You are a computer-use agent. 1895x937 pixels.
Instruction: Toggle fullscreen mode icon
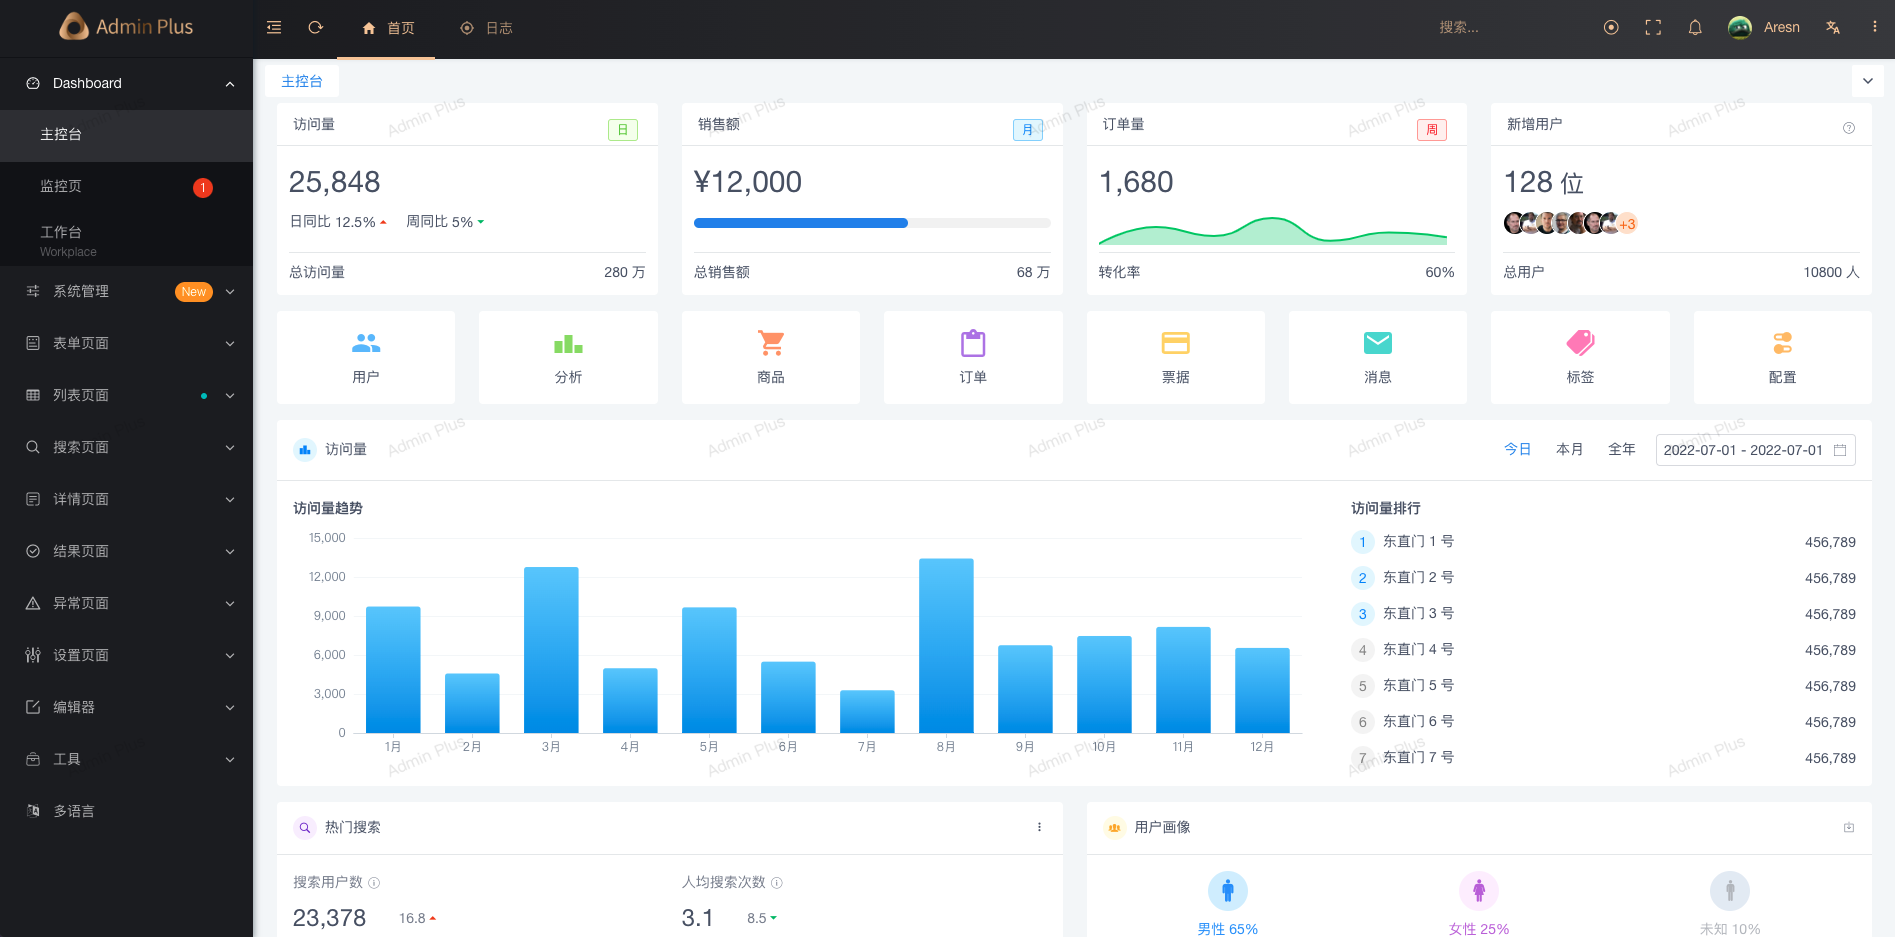click(x=1653, y=28)
